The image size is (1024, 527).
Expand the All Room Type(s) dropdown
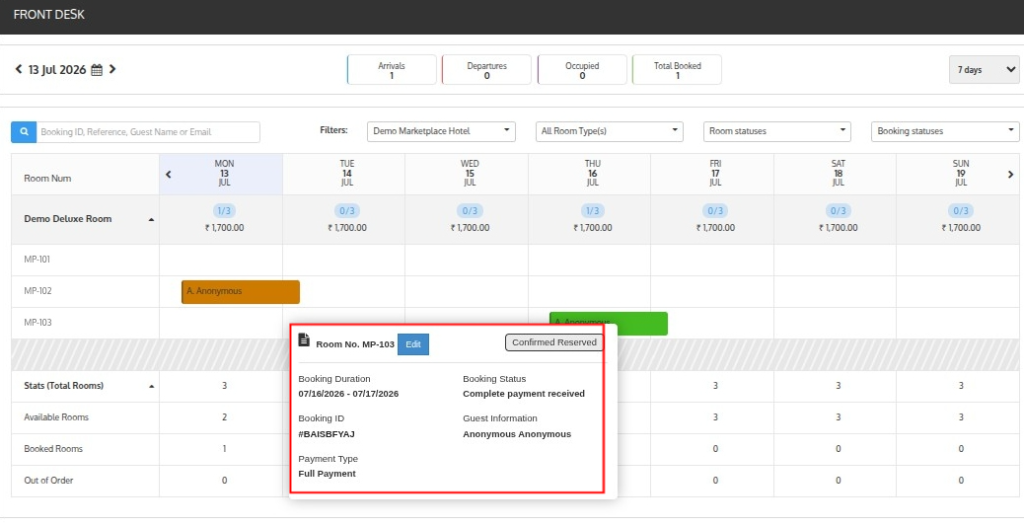609,131
